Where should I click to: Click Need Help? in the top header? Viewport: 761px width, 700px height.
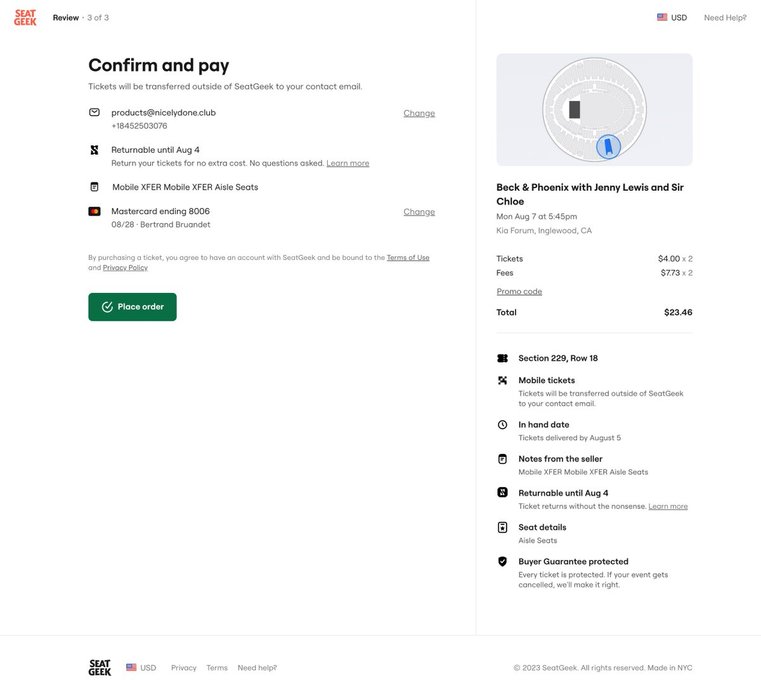pyautogui.click(x=725, y=17)
